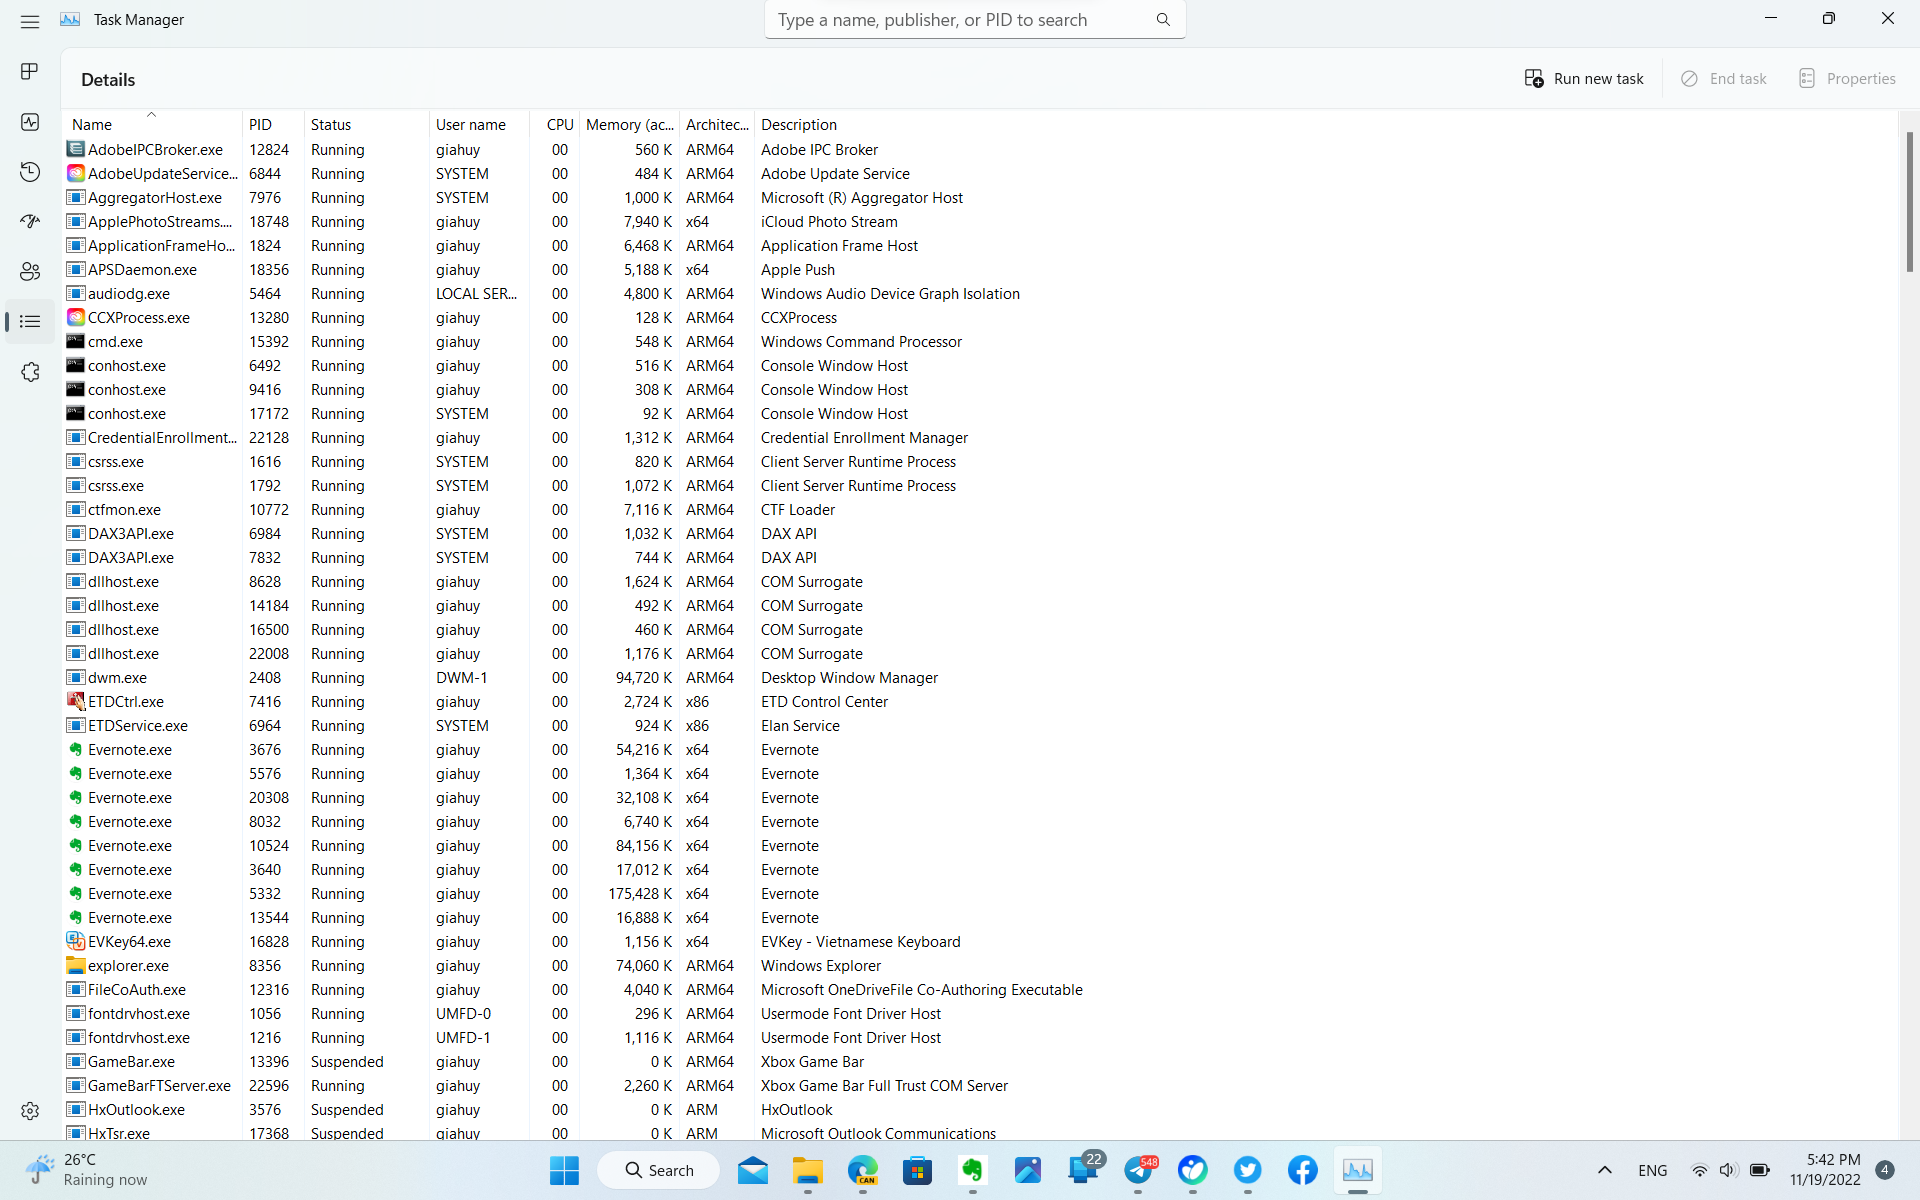Viewport: 1920px width, 1200px height.
Task: Select AdobeUpdateService process icon
Action: click(76, 173)
